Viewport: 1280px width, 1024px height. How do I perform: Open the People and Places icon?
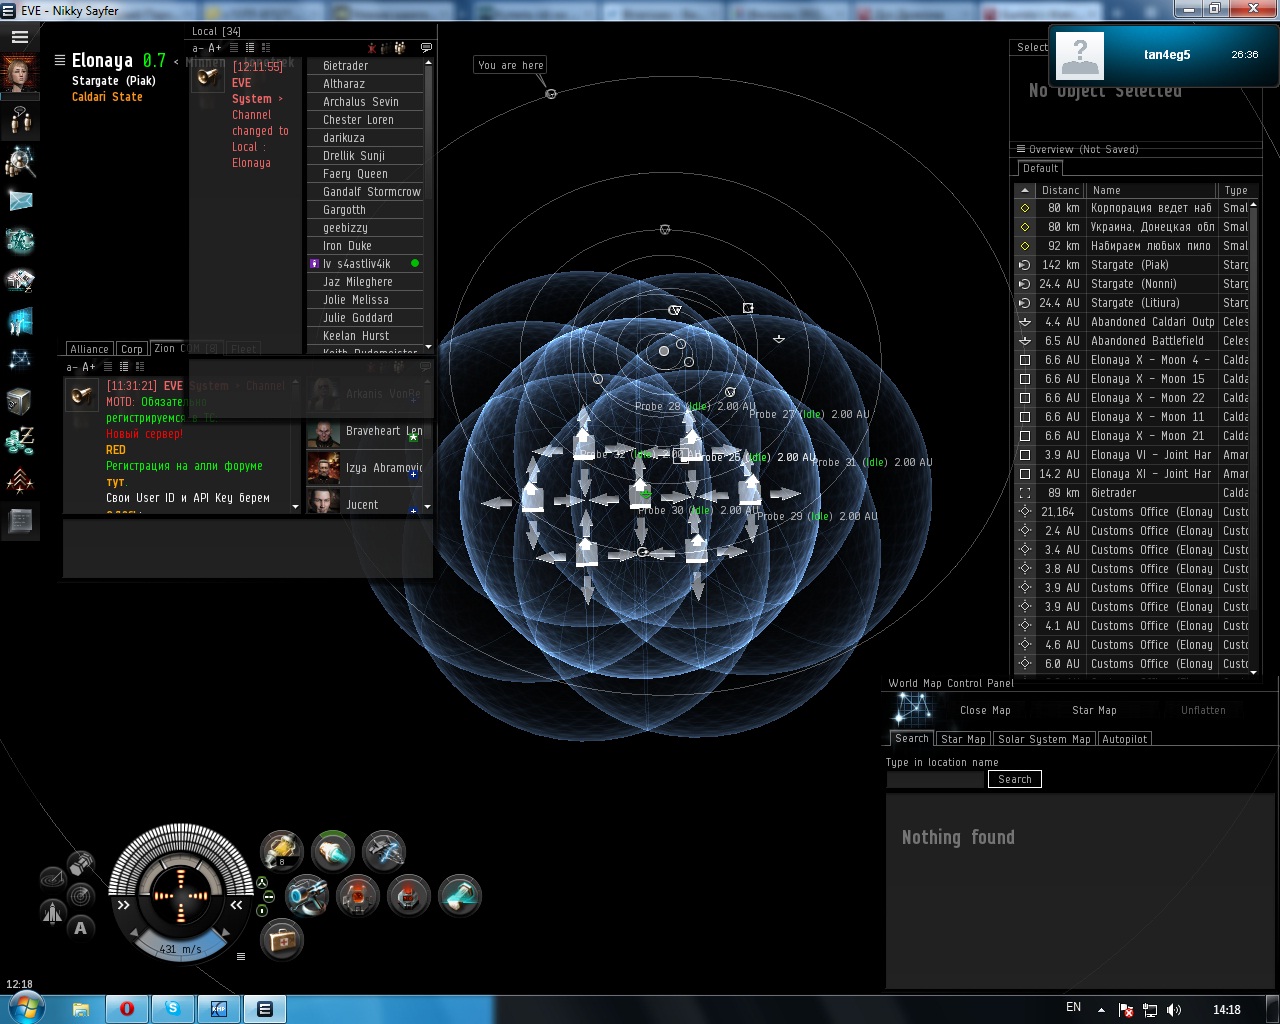[x=20, y=160]
